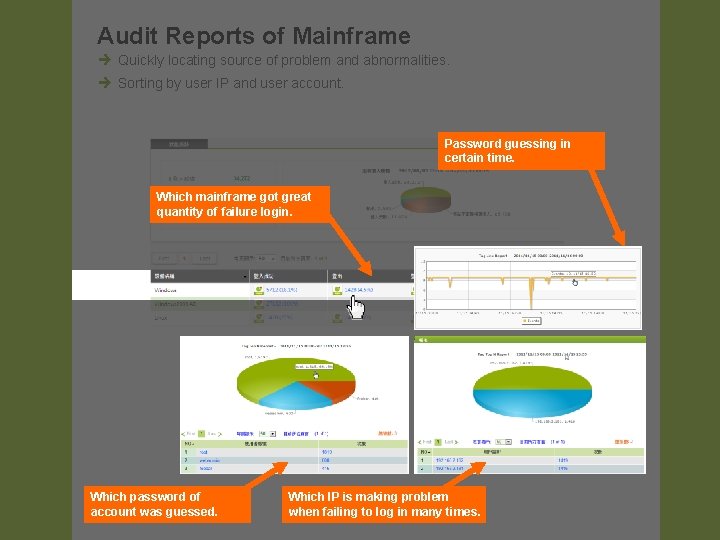Open the last row's name link in the password table

click(x=206, y=469)
